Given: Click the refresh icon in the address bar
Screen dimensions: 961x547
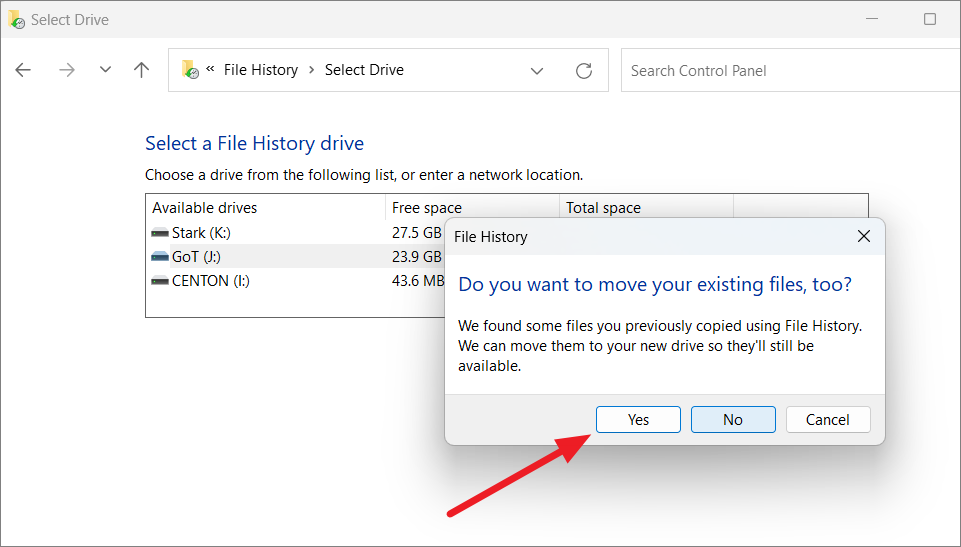Looking at the screenshot, I should point(584,71).
